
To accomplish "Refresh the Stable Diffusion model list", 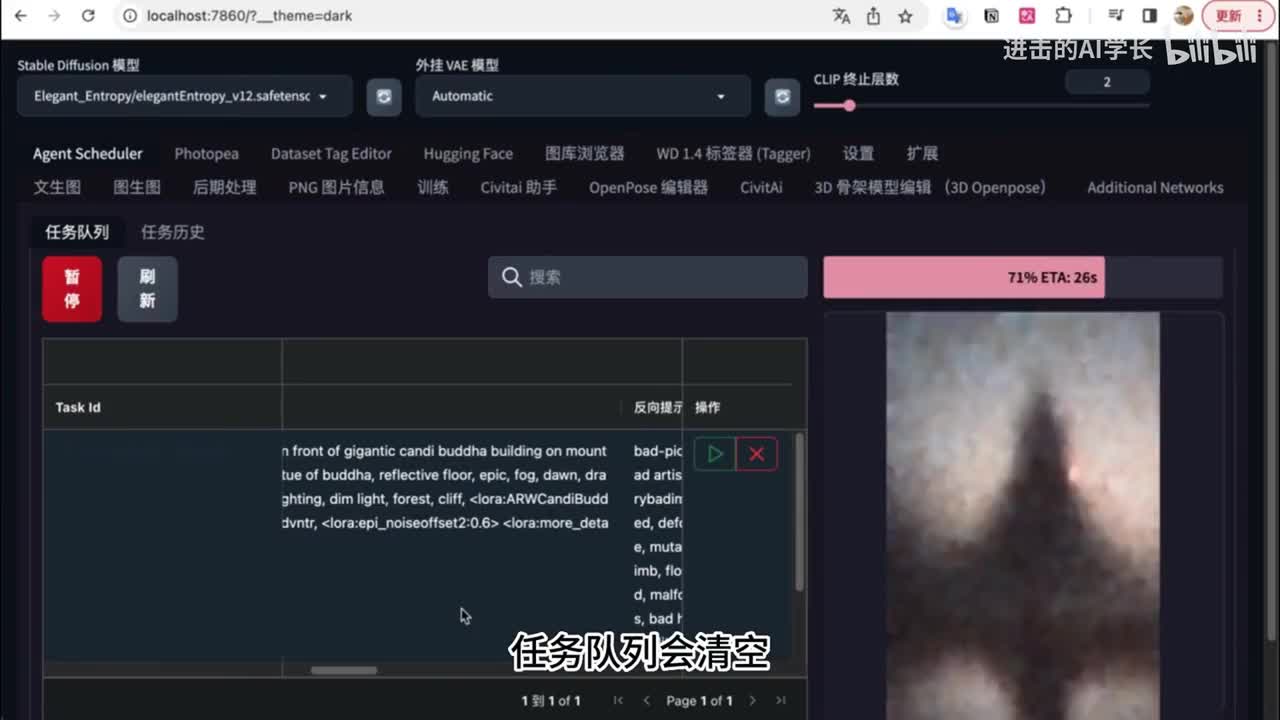I will [383, 97].
